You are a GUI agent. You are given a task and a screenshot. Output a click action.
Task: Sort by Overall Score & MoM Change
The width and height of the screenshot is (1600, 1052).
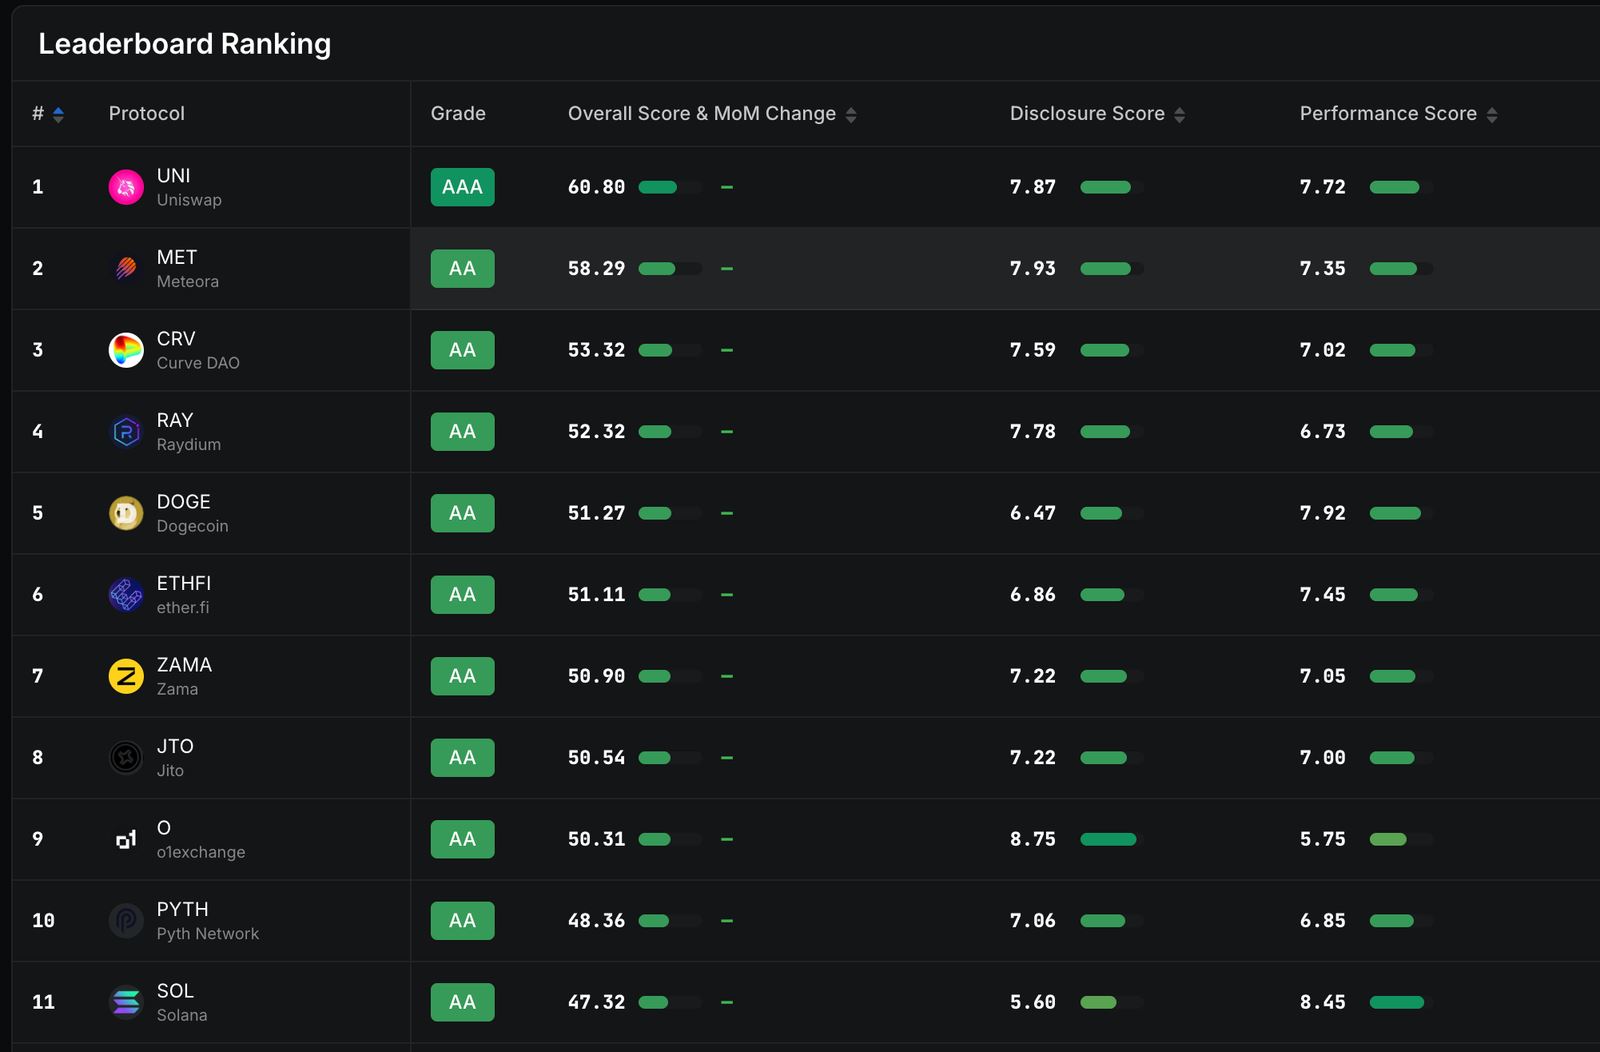(x=851, y=115)
